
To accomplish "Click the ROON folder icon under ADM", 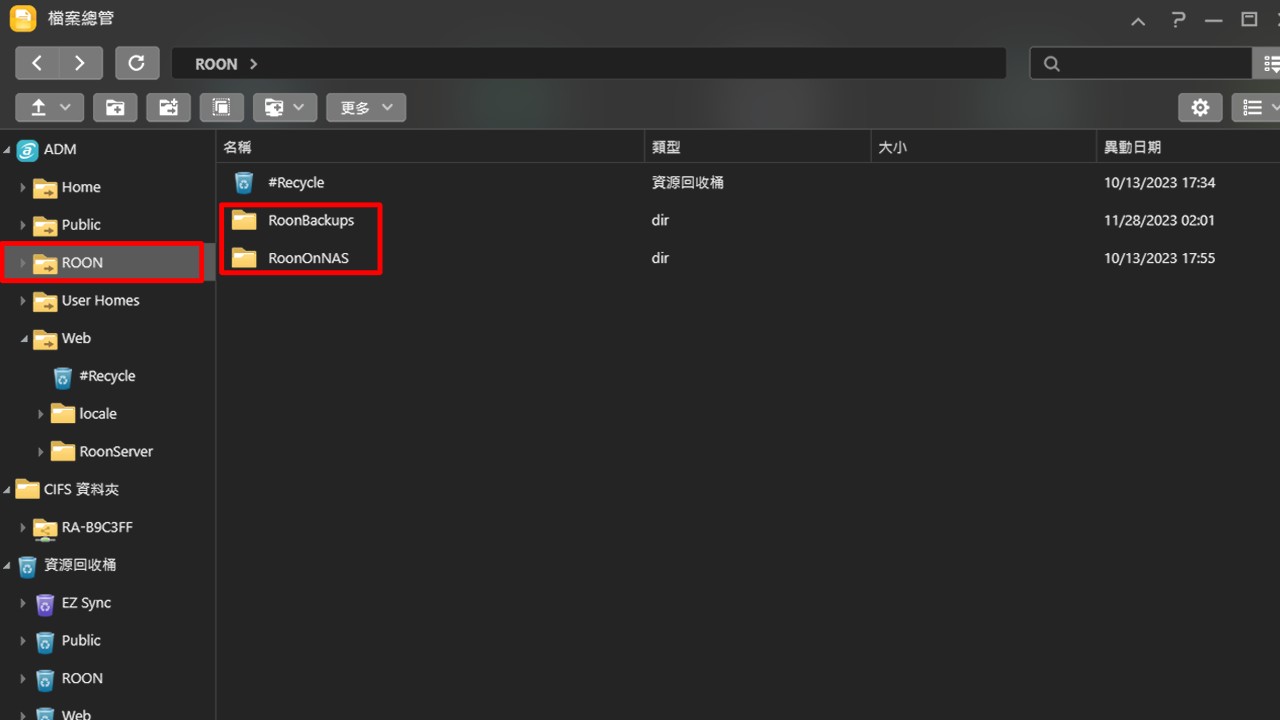I will (45, 263).
